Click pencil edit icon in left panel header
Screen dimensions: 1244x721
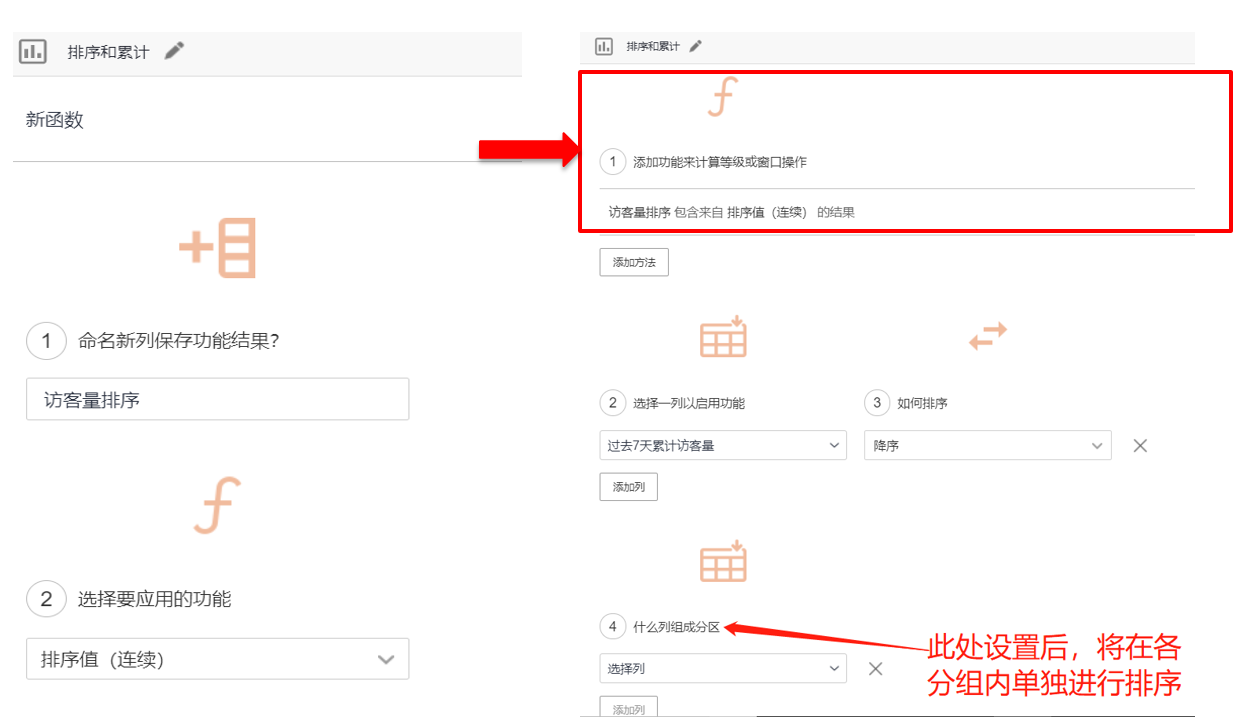pyautogui.click(x=175, y=51)
